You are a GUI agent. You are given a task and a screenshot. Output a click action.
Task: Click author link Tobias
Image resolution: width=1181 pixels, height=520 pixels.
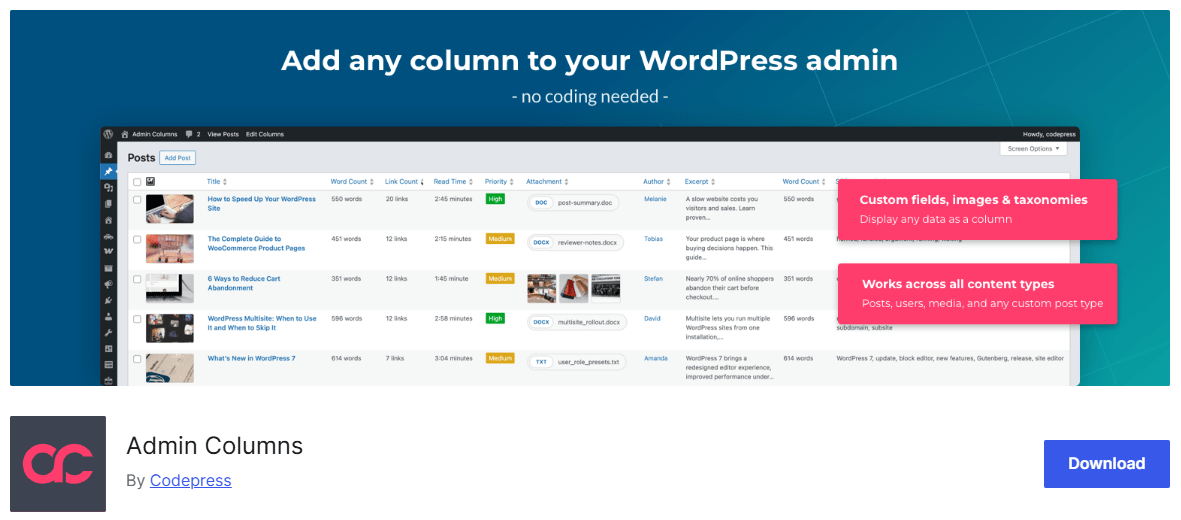point(654,239)
